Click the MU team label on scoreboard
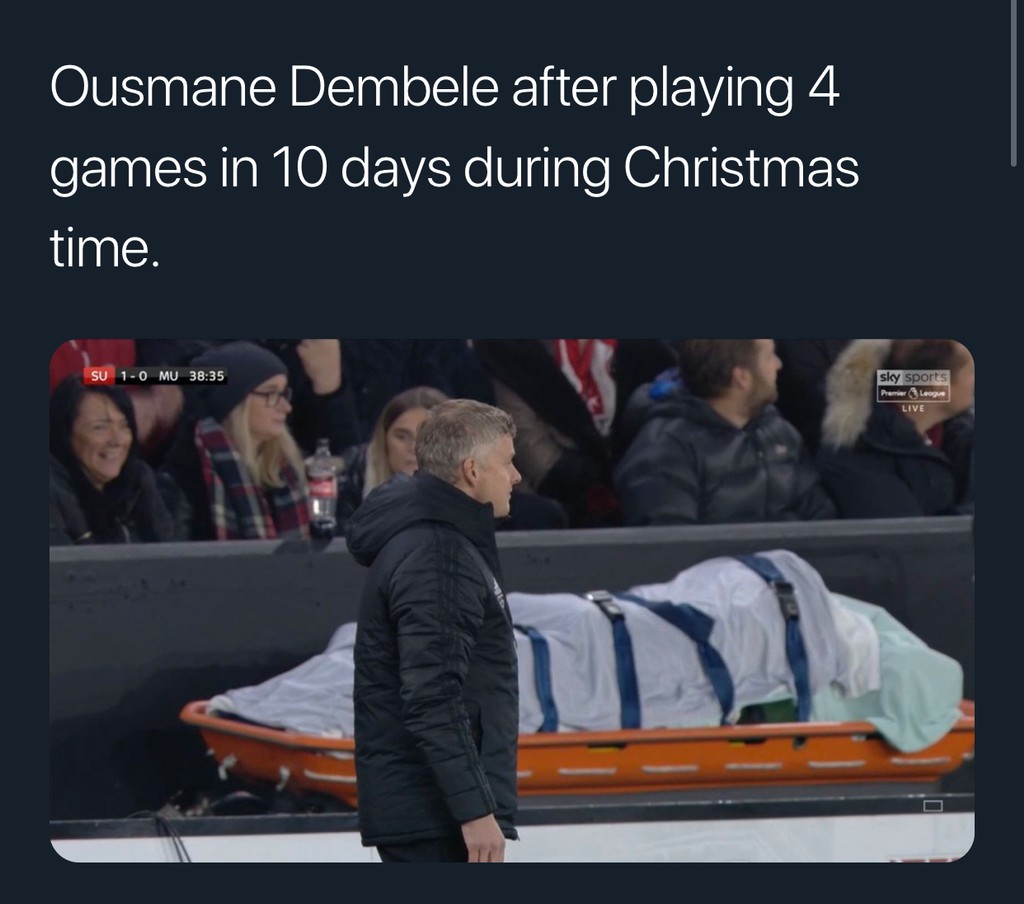1024x904 pixels. (168, 376)
